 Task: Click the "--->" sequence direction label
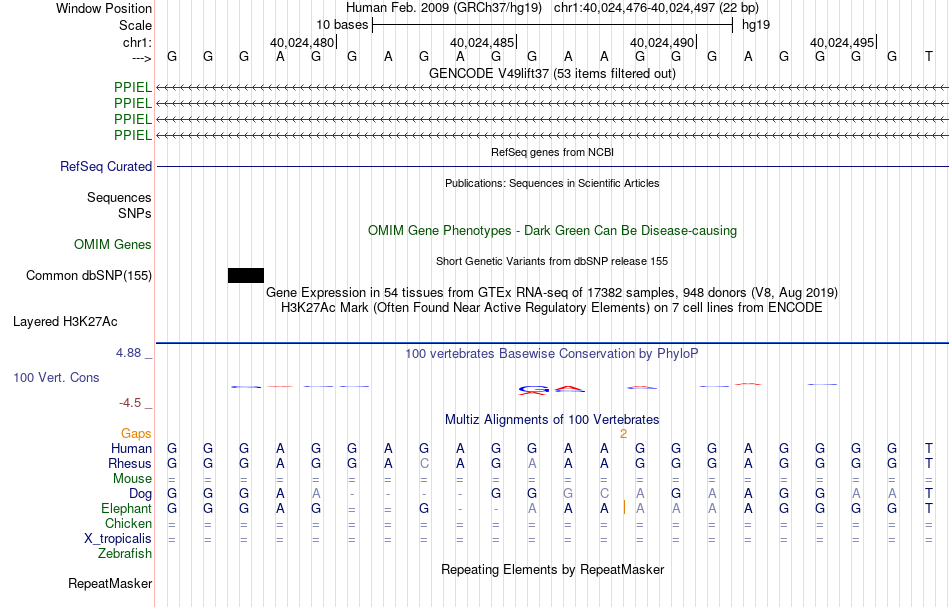point(141,58)
